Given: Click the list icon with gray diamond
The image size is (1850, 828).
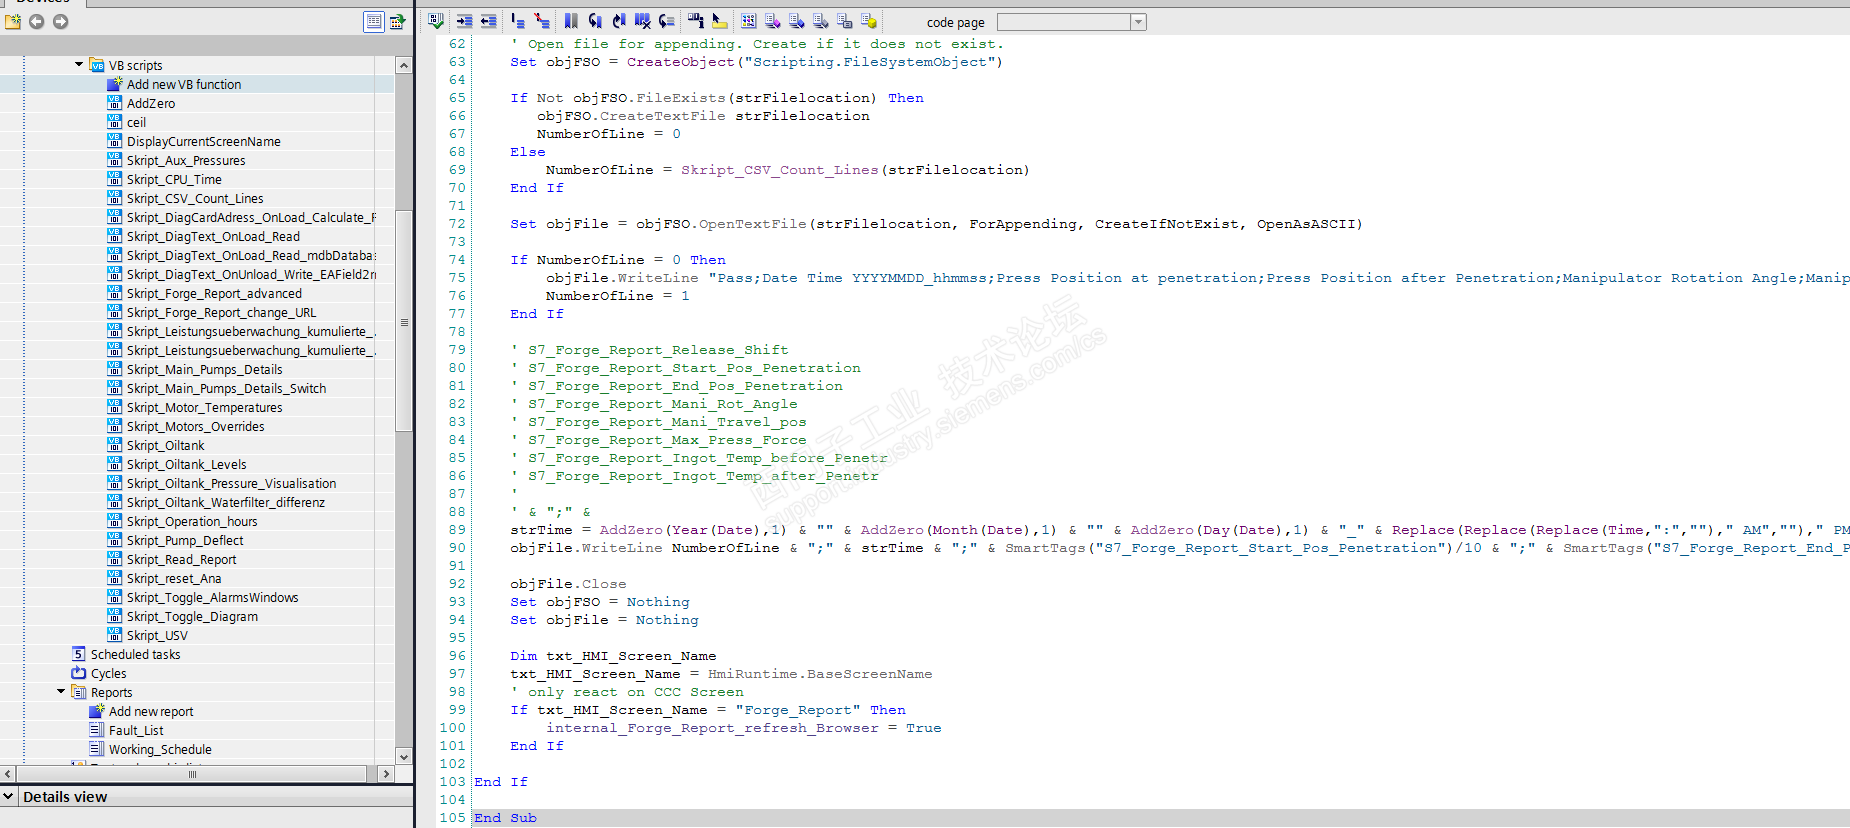Looking at the screenshot, I should [x=821, y=21].
